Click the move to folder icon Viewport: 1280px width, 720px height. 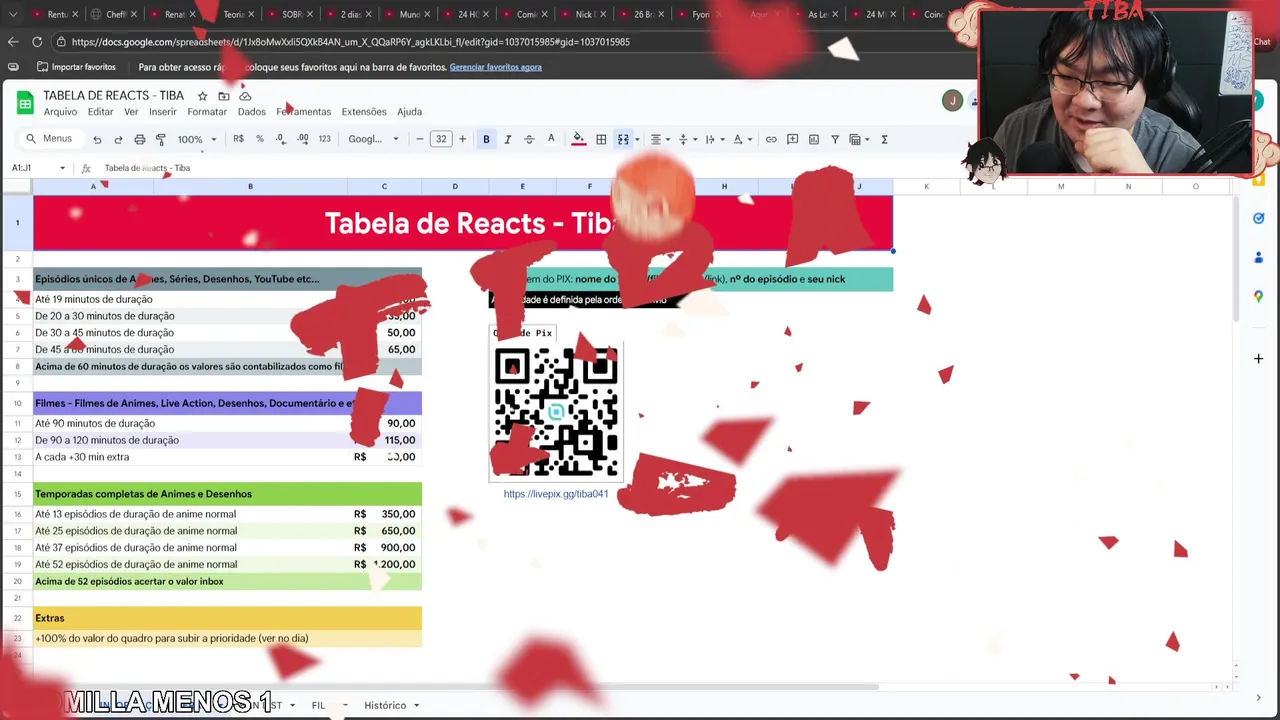(224, 96)
